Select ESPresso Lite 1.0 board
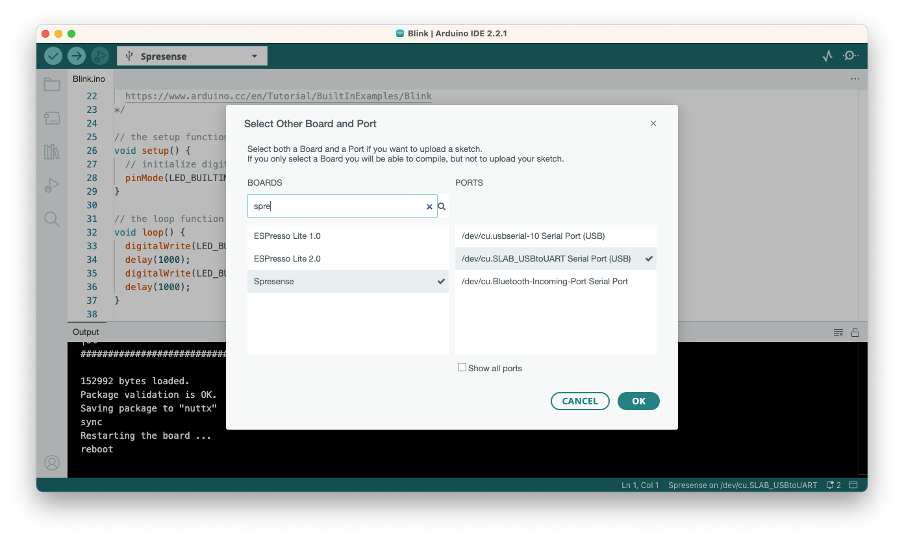 tap(348, 236)
